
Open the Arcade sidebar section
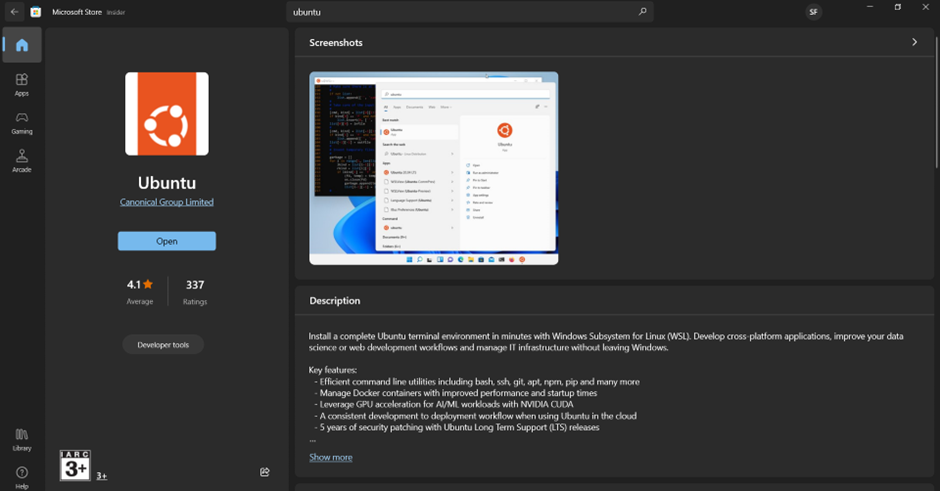(x=22, y=161)
